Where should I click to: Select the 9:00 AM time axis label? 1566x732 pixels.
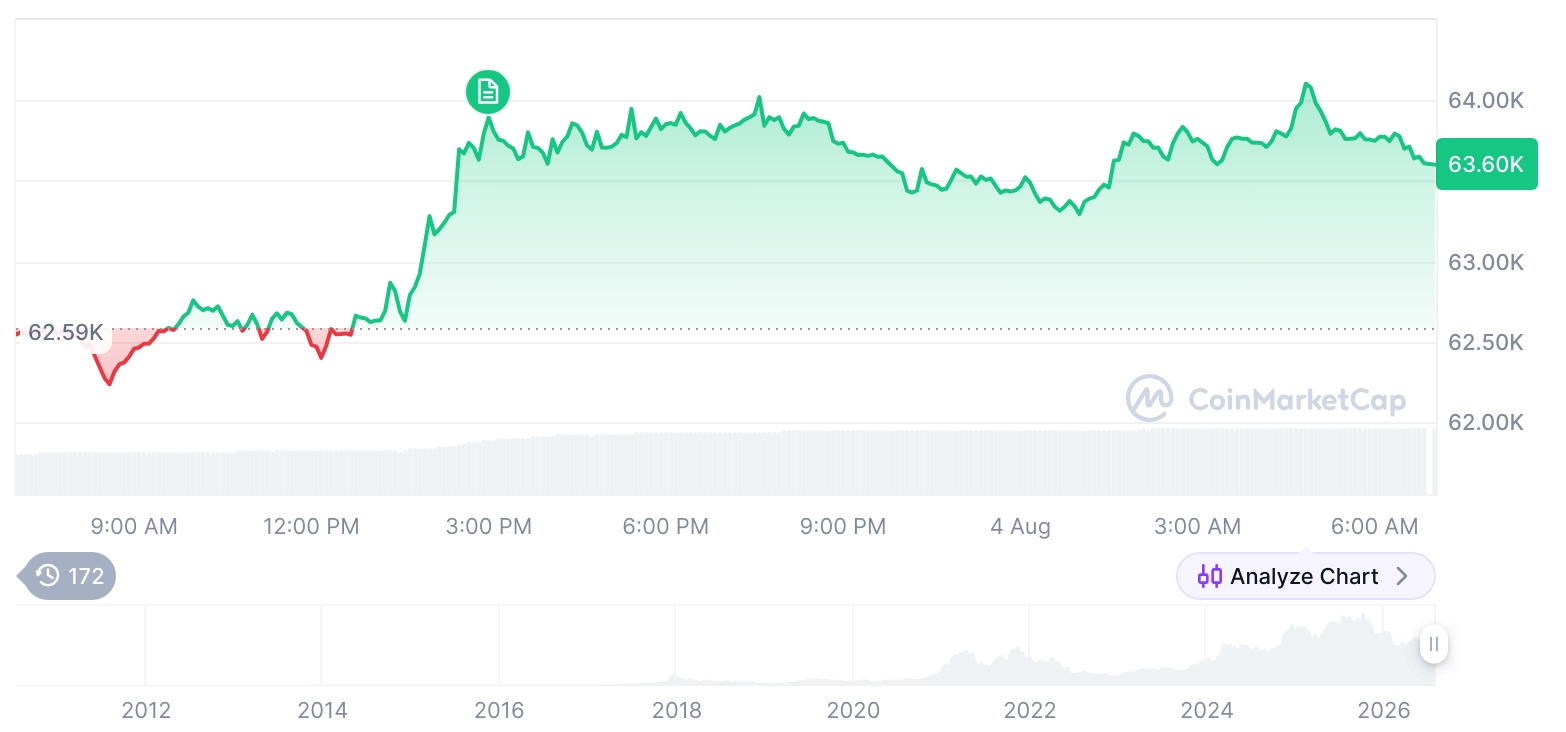tap(134, 526)
